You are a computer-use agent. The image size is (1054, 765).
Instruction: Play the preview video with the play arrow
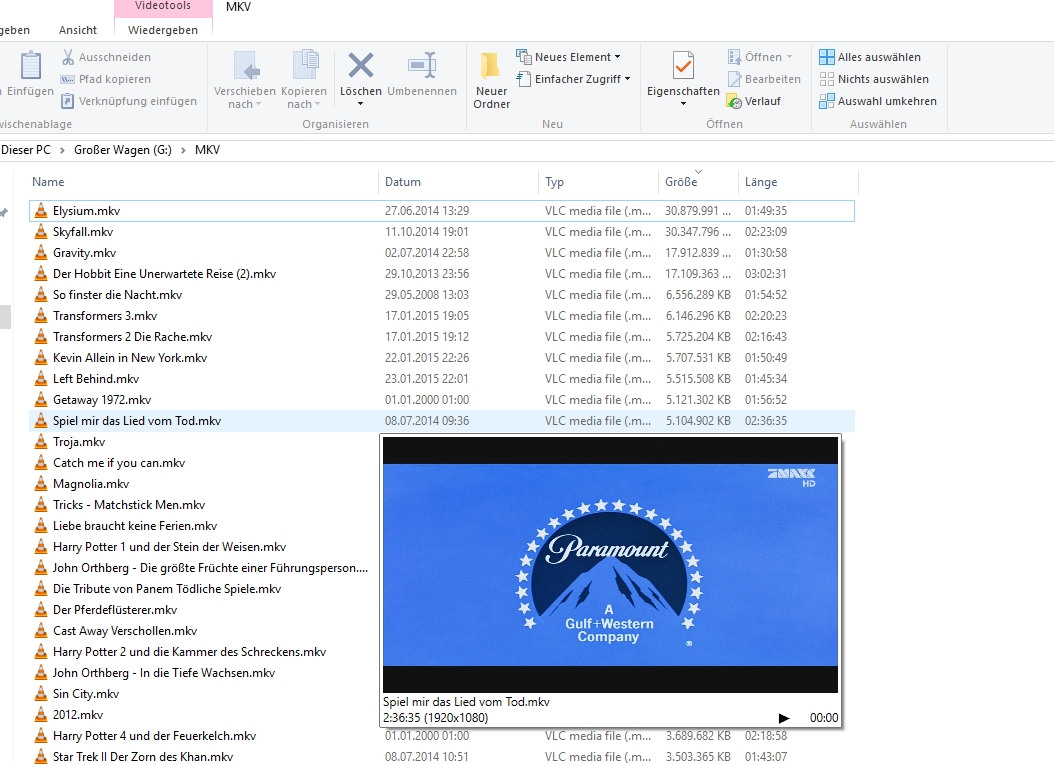click(784, 718)
